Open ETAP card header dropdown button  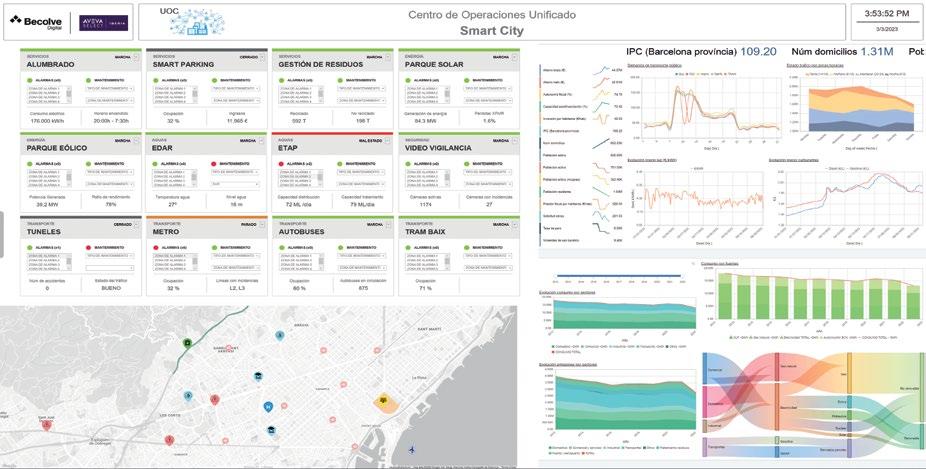point(389,141)
